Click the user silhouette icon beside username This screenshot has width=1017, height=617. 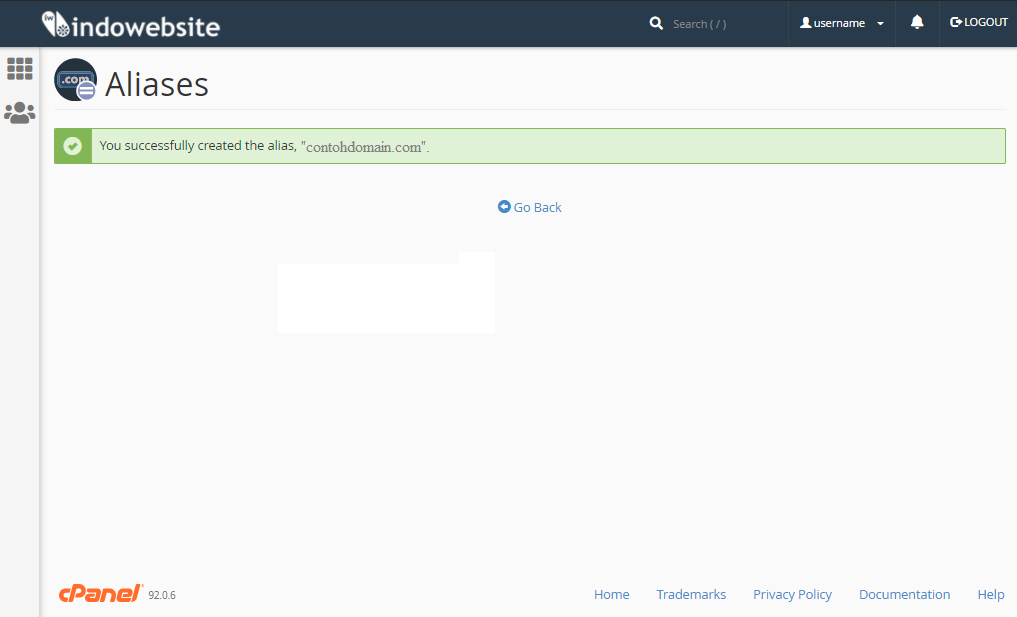click(805, 23)
